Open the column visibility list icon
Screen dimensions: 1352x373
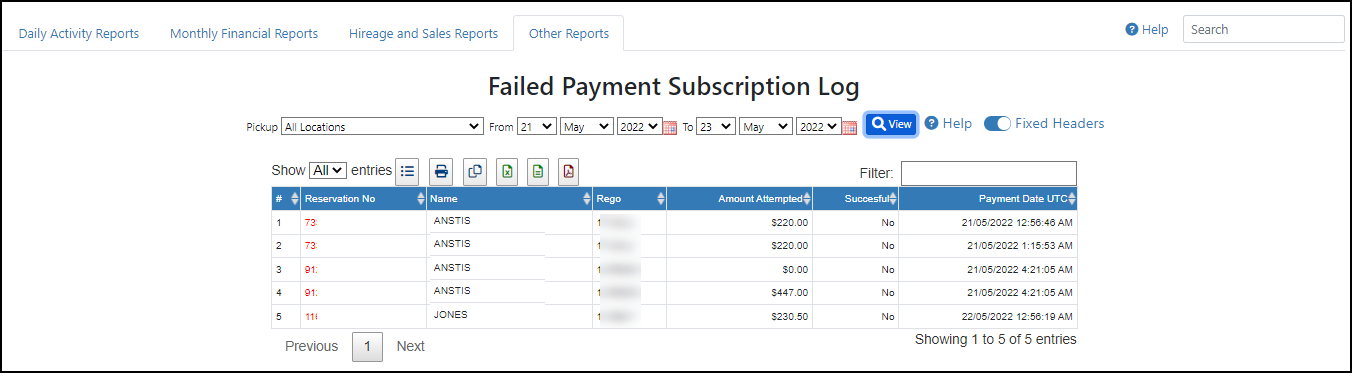(407, 171)
